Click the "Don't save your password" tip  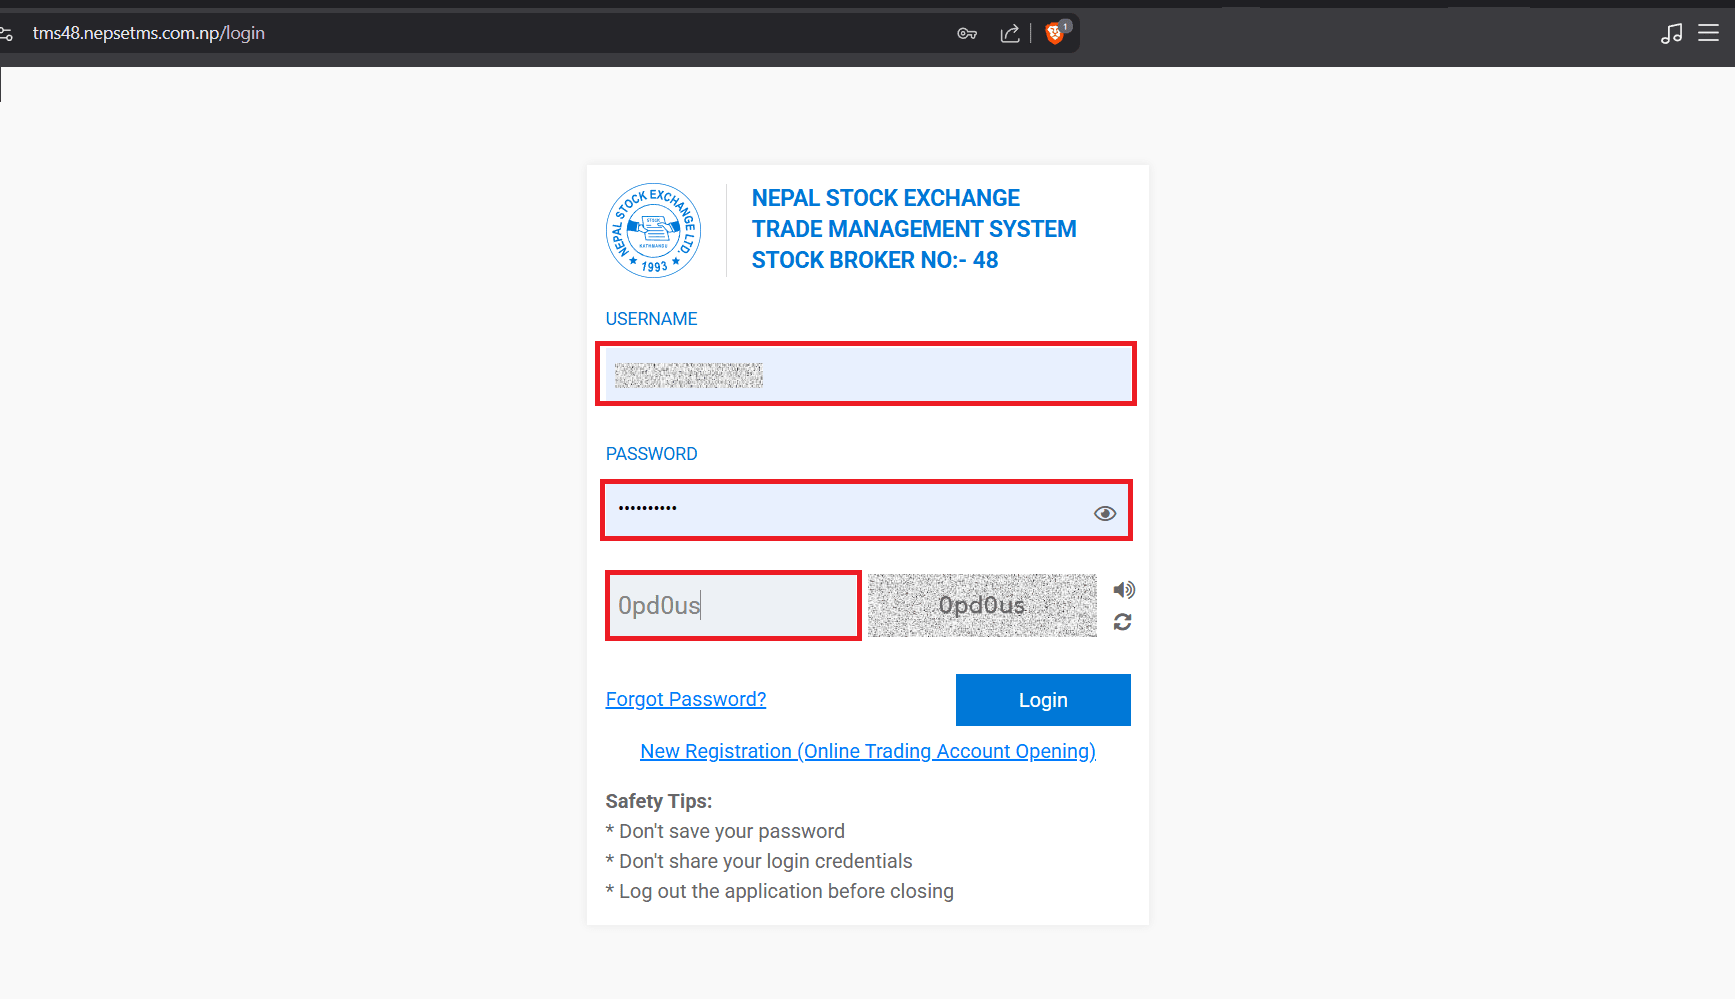click(x=725, y=831)
